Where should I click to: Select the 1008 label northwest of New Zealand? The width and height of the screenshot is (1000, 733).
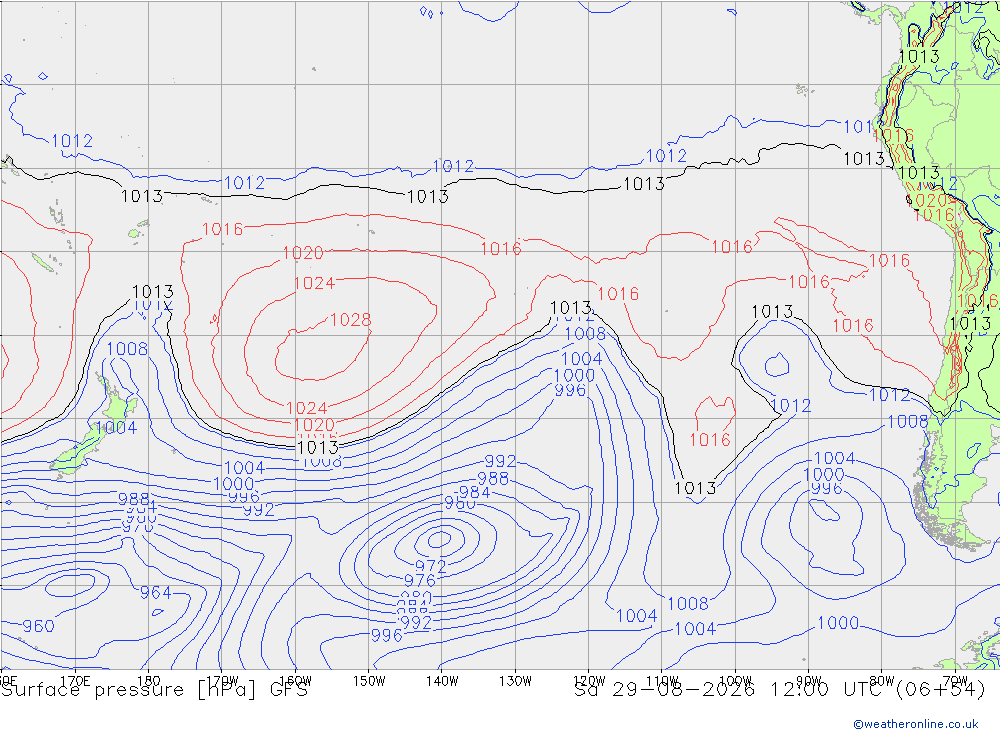click(127, 349)
